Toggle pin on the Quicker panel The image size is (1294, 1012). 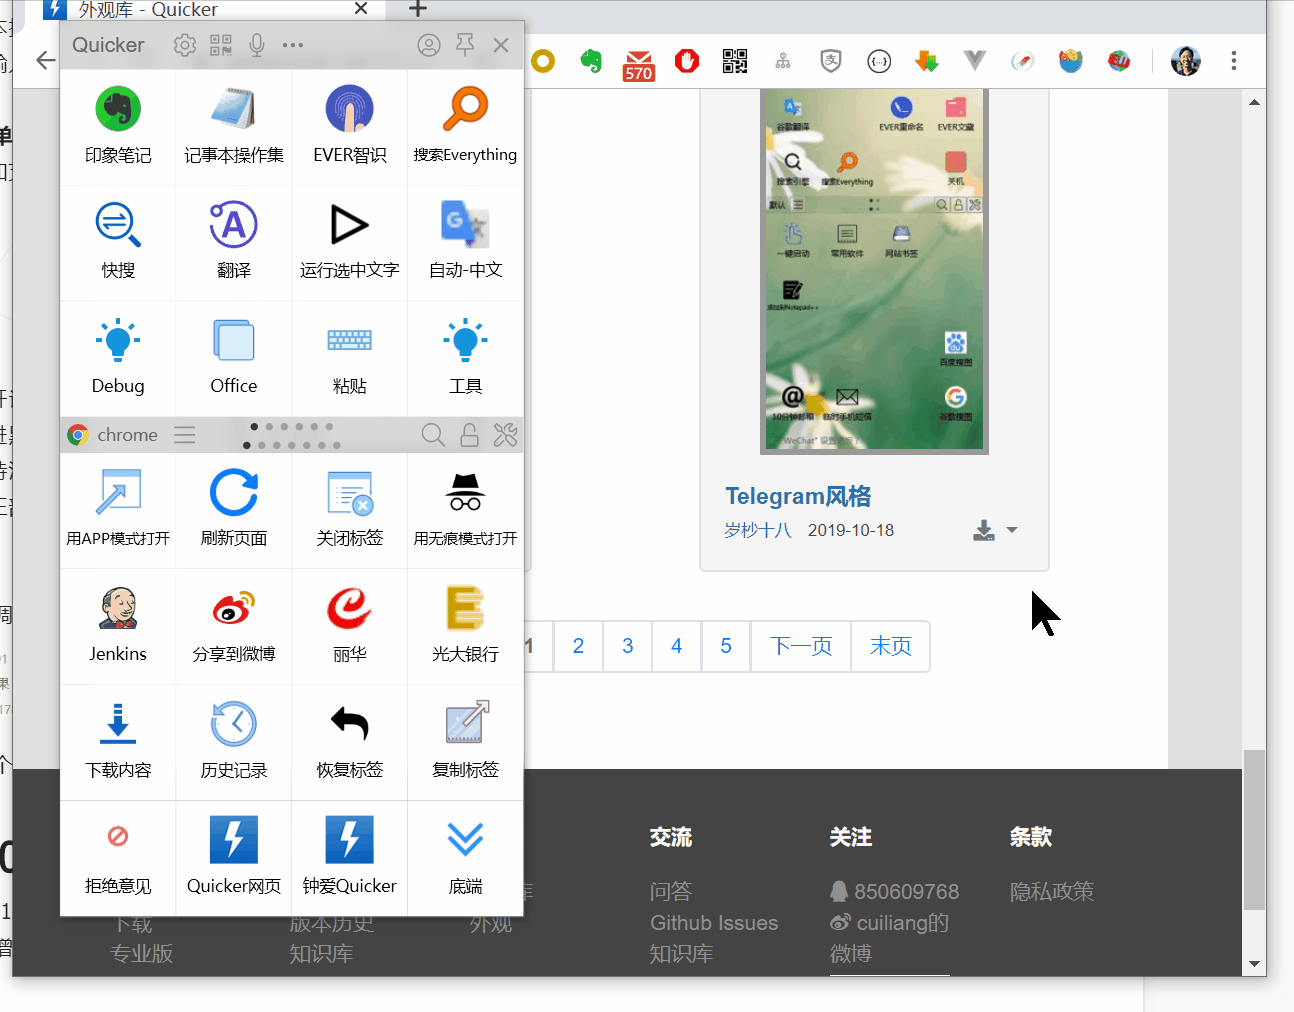point(465,45)
